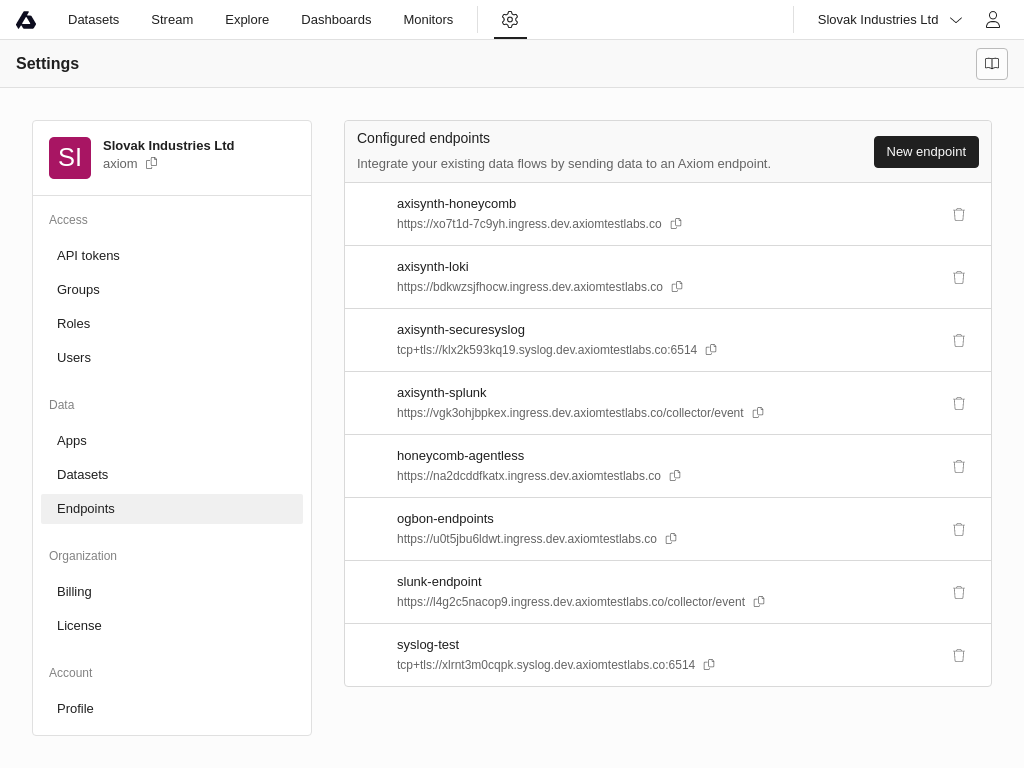
Task: Switch to the Dashboards tab
Action: [x=336, y=20]
